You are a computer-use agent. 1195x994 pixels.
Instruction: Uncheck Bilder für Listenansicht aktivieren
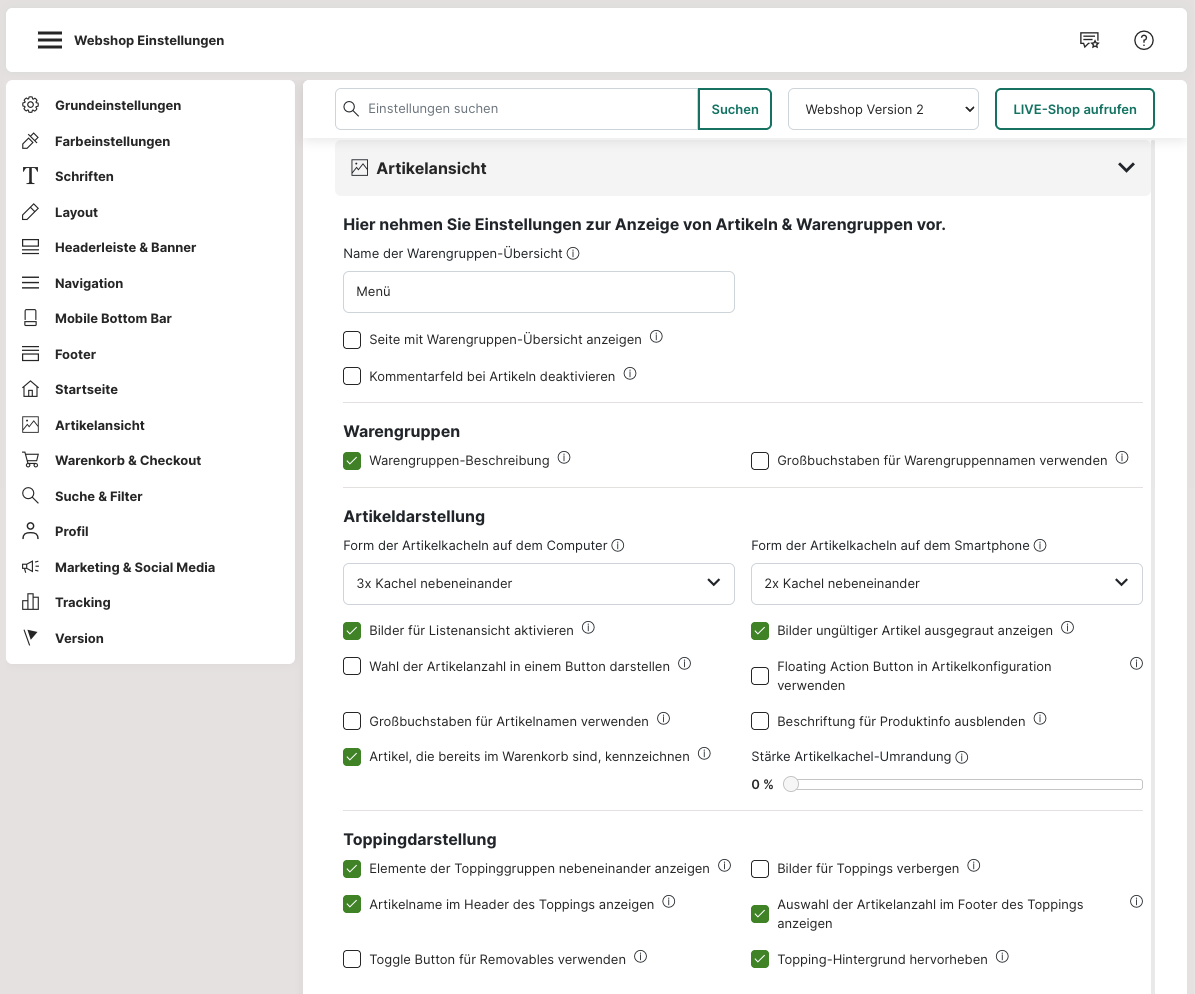(352, 631)
